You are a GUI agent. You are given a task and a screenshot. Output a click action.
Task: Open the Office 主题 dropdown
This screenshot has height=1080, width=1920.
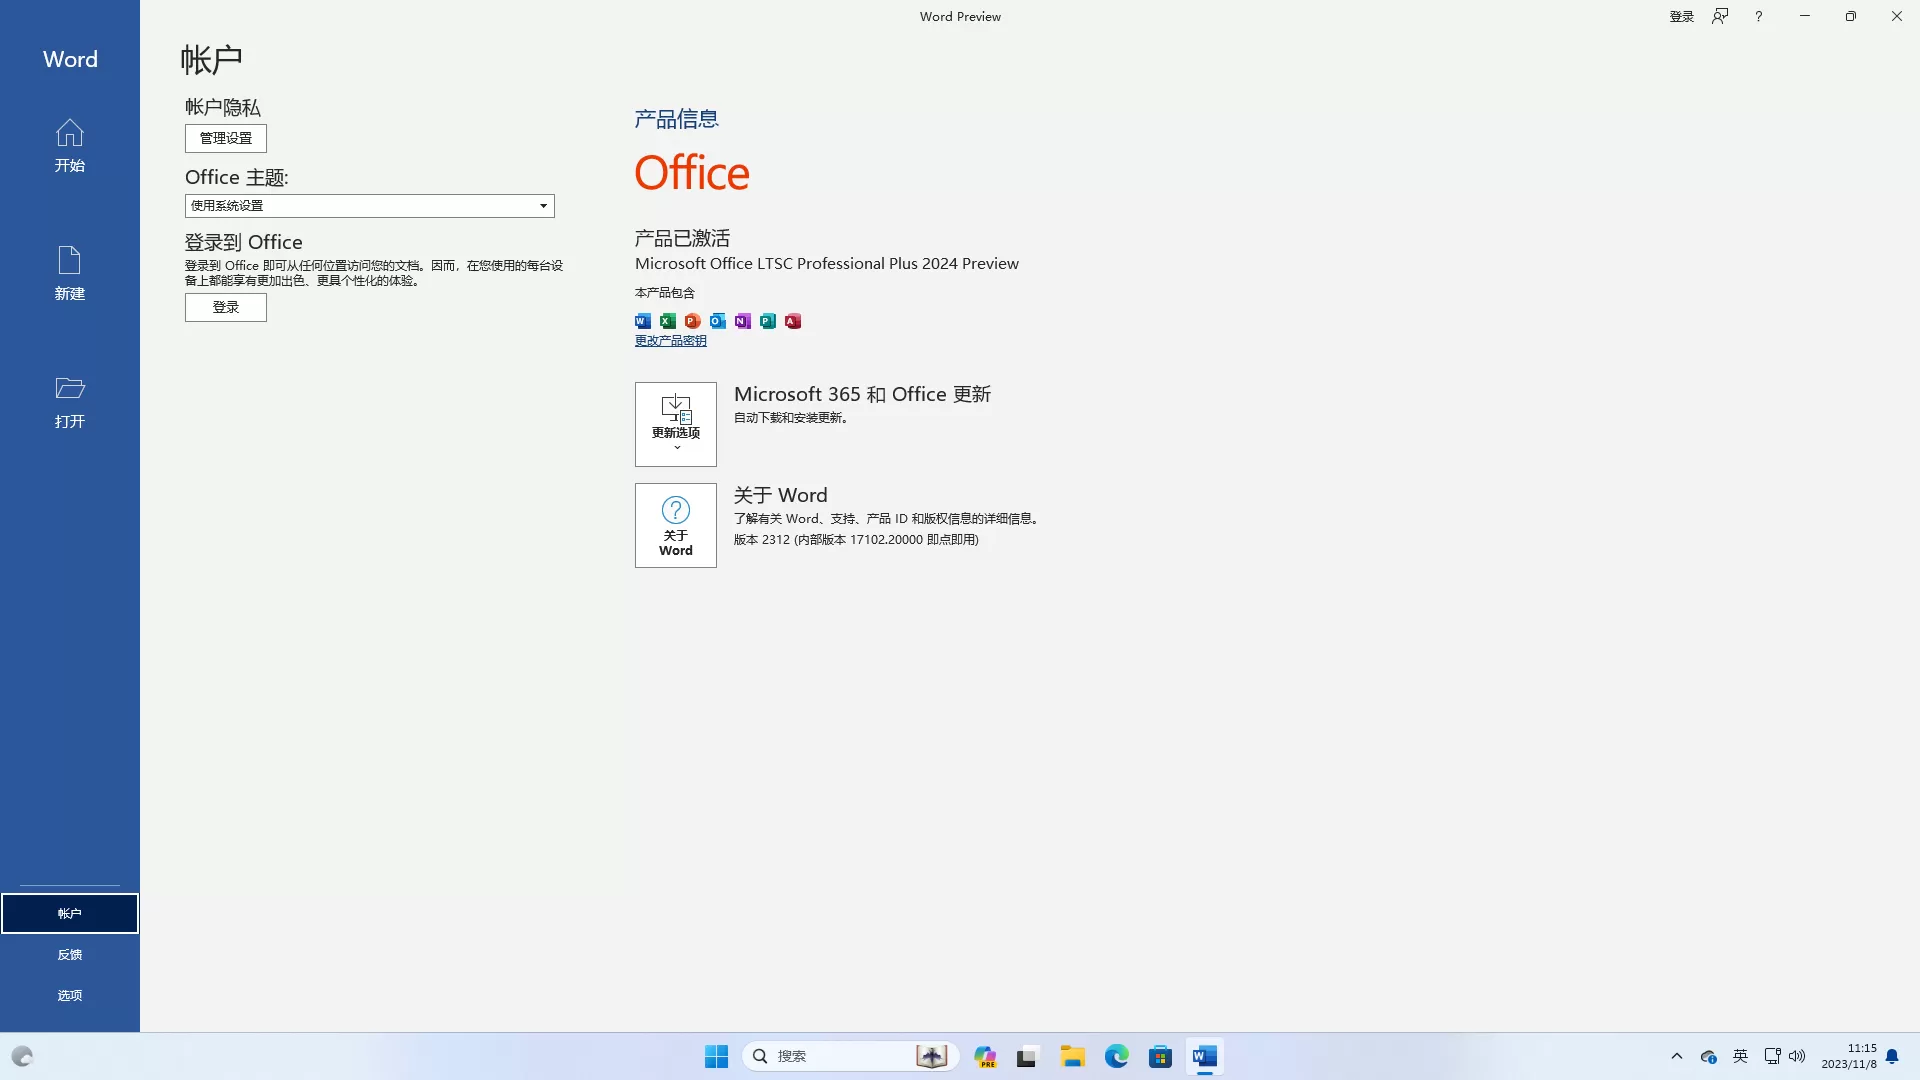click(368, 205)
